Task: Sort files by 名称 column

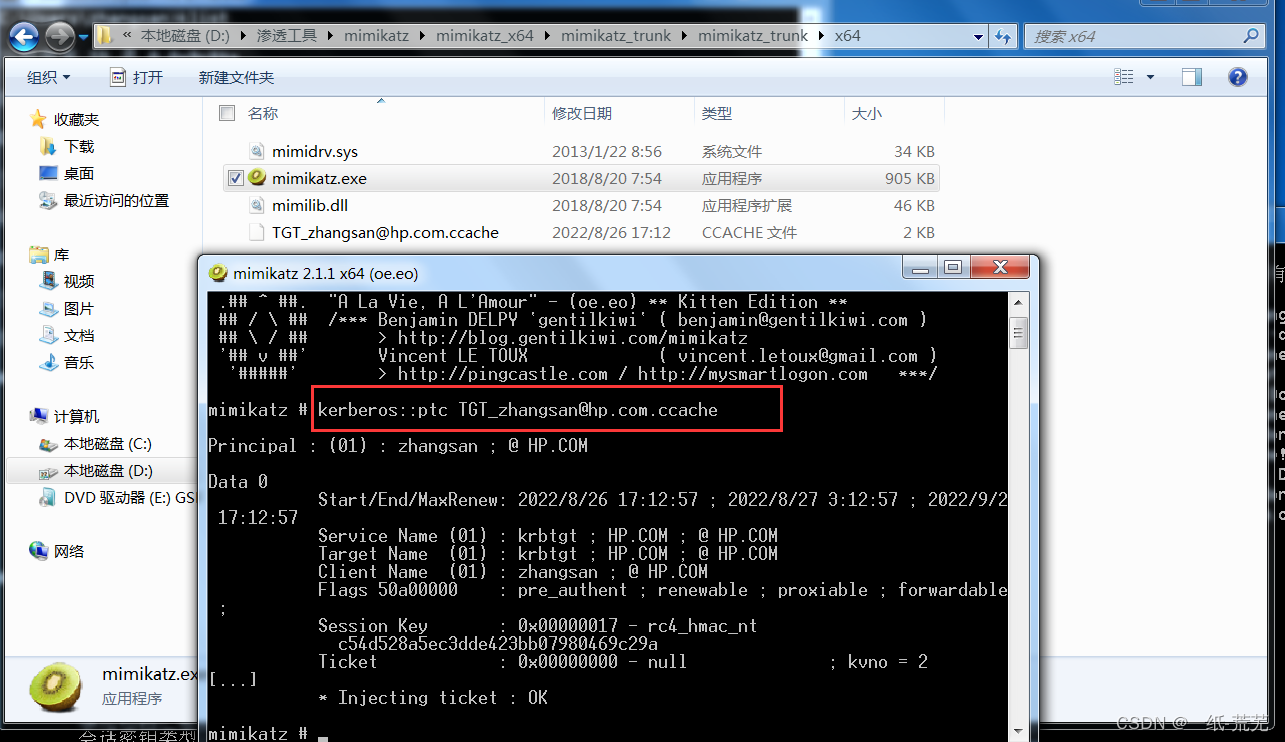Action: (x=263, y=114)
